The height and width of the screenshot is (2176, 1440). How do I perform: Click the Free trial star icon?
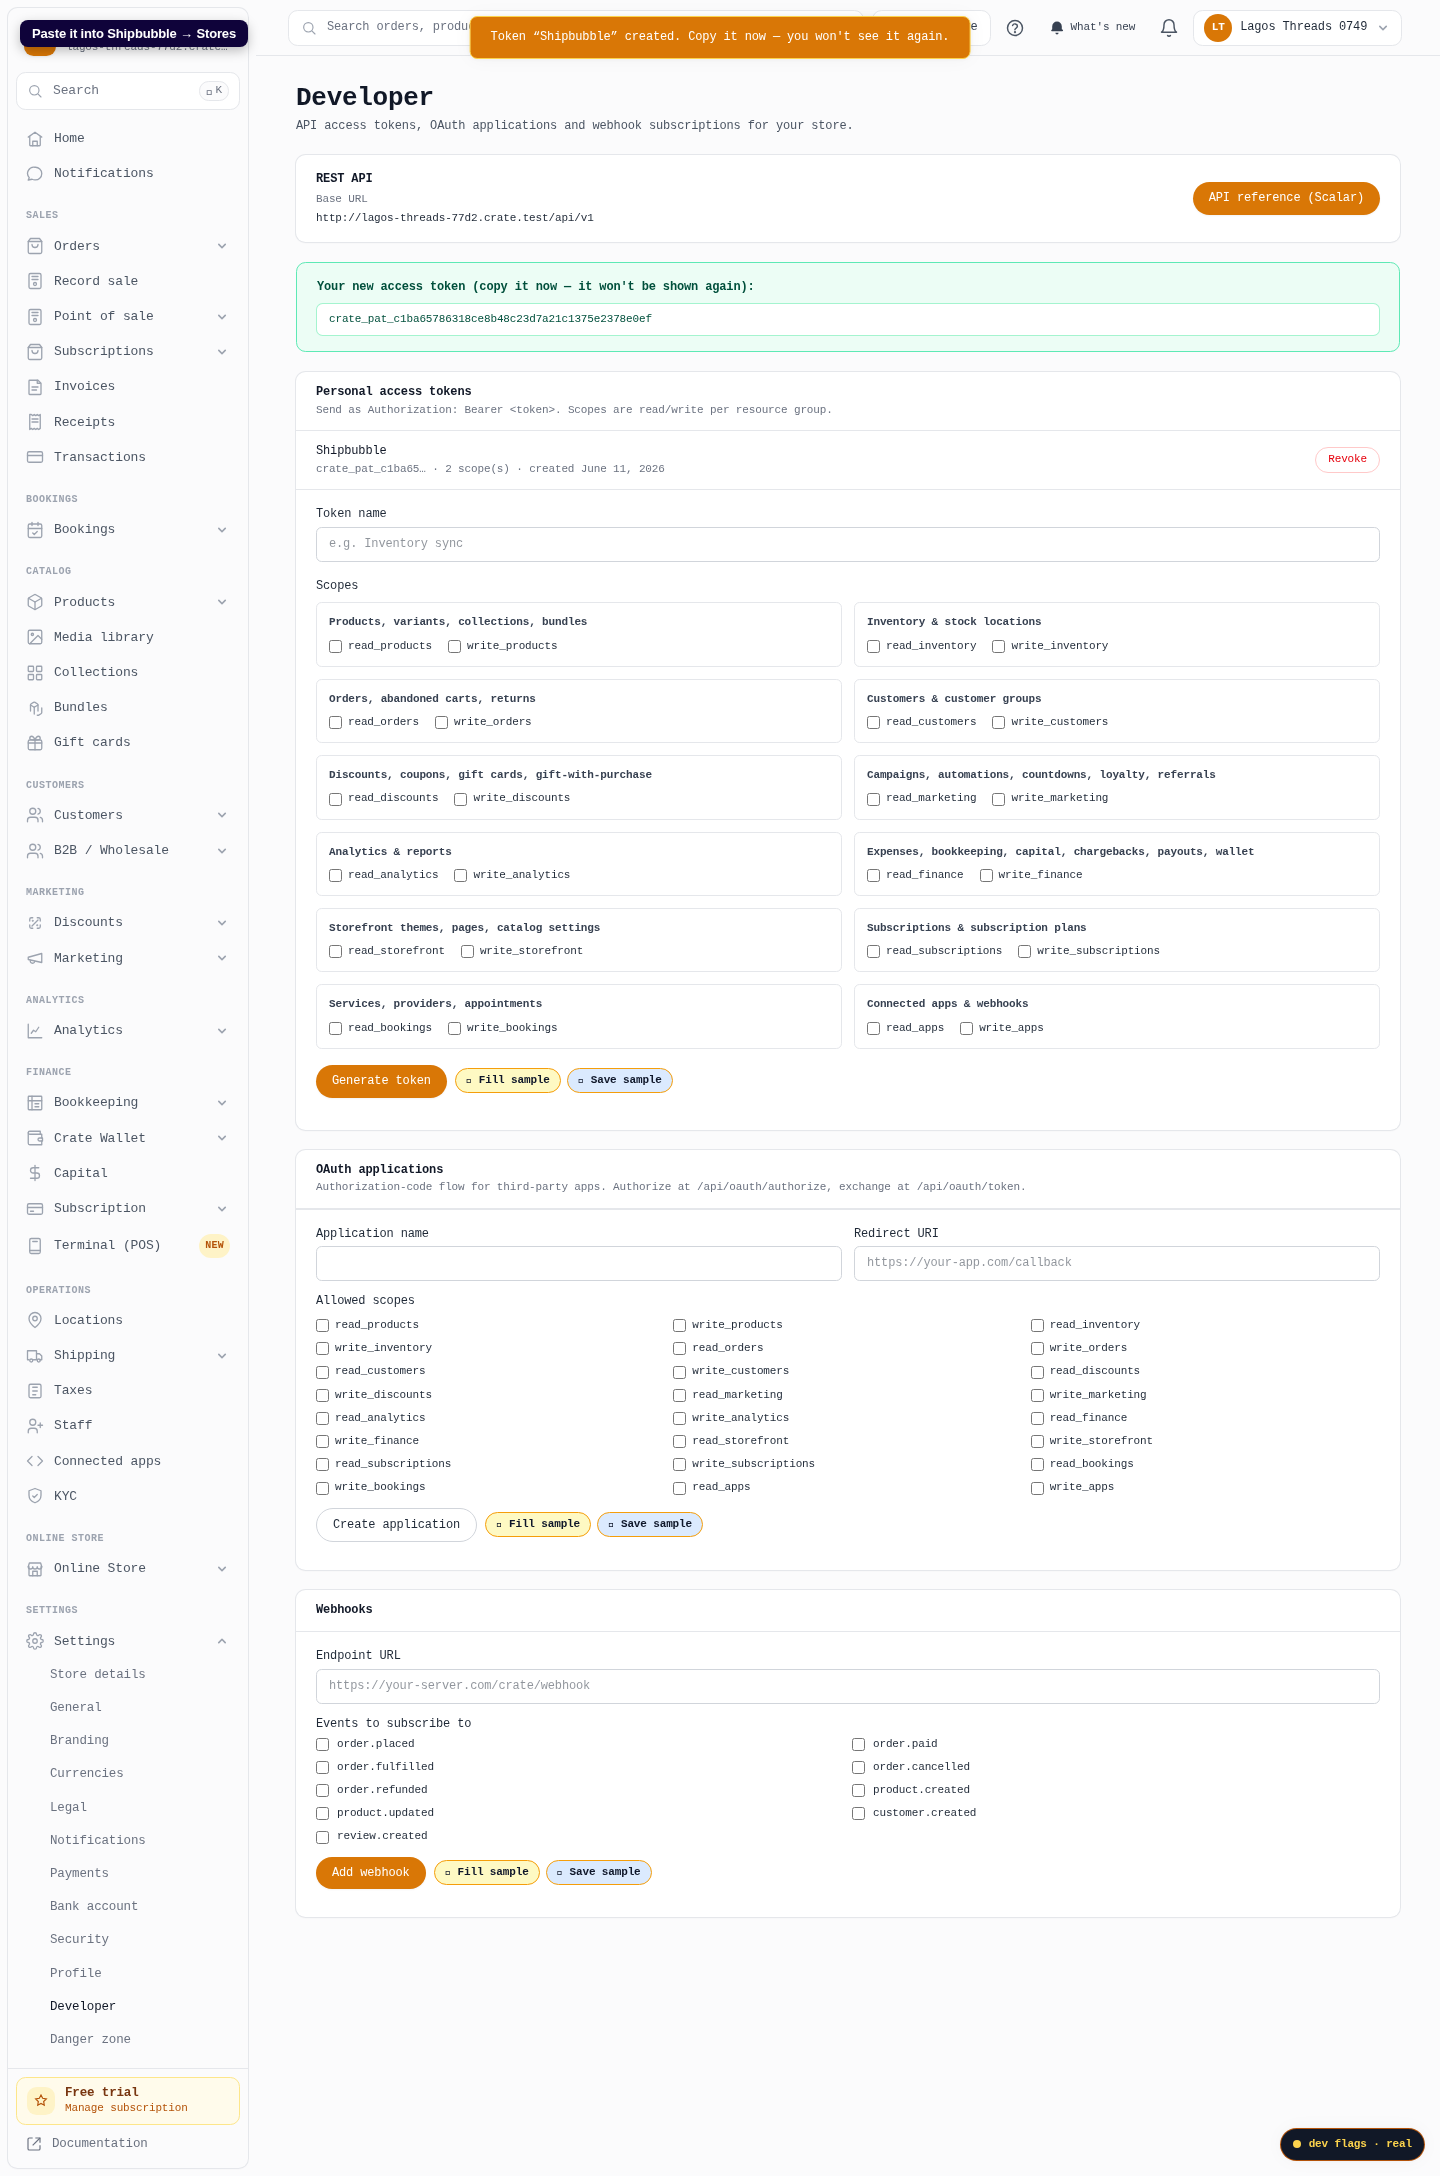(41, 2100)
